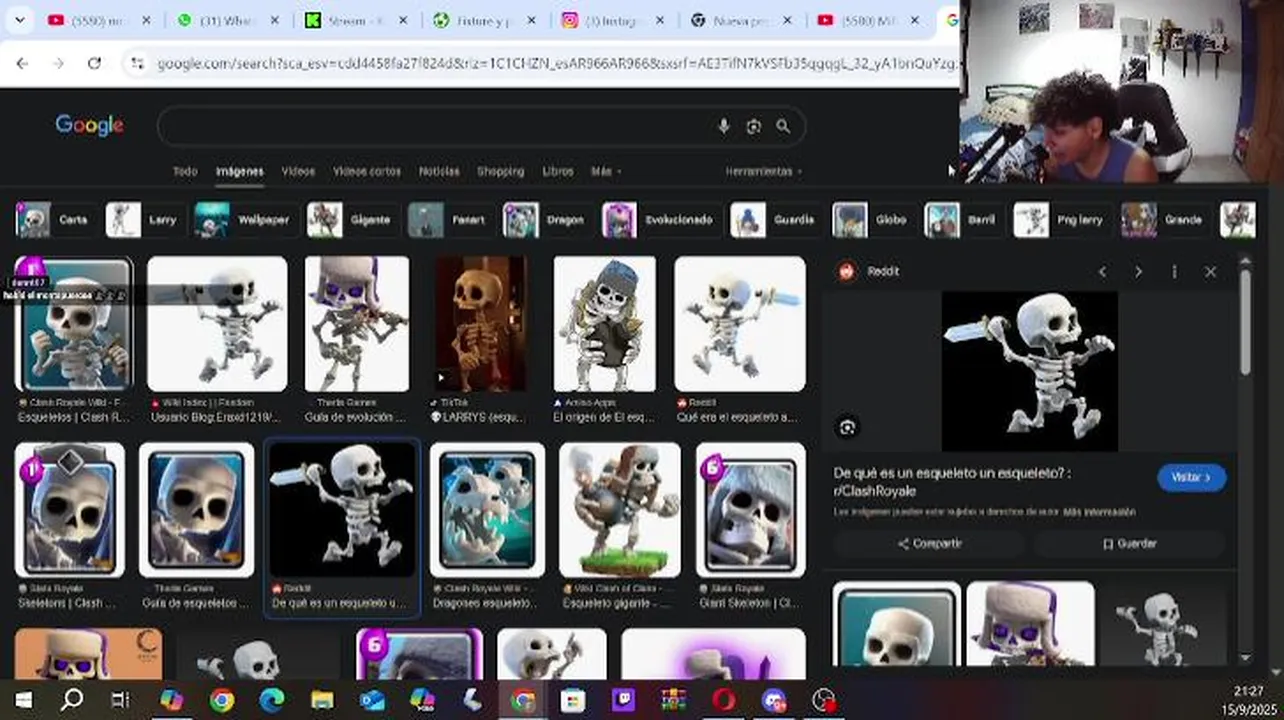Open Esqueletos Clash Royale Wiki card image
Image resolution: width=1284 pixels, height=720 pixels.
click(x=74, y=324)
